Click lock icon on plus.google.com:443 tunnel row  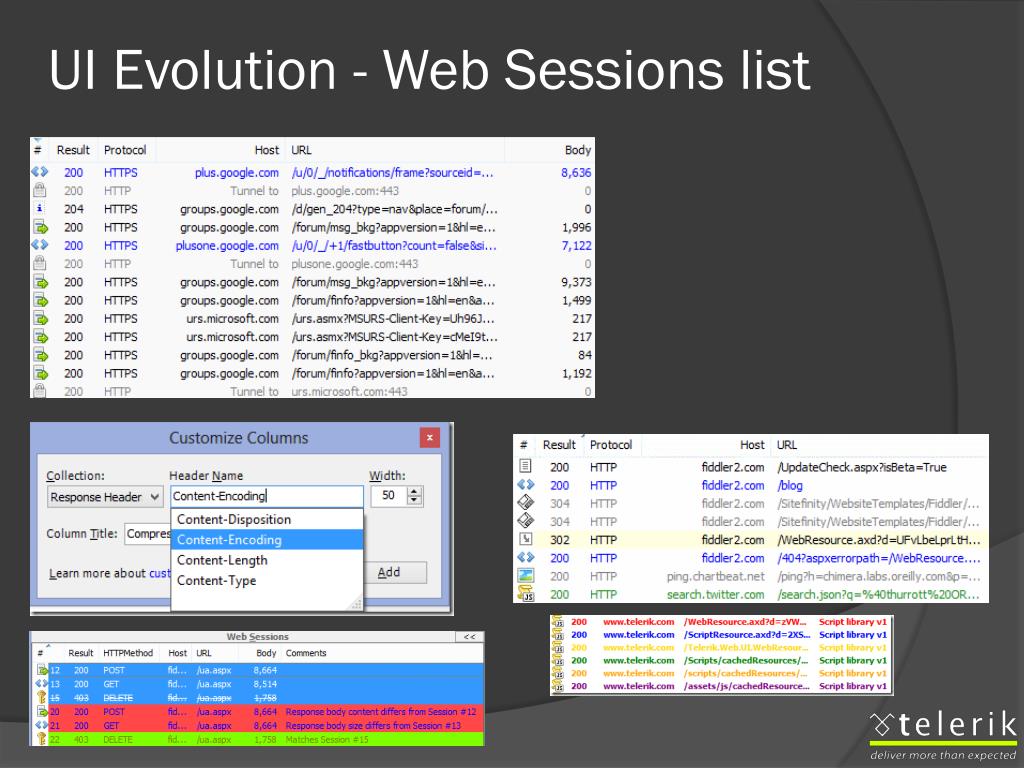point(40,190)
